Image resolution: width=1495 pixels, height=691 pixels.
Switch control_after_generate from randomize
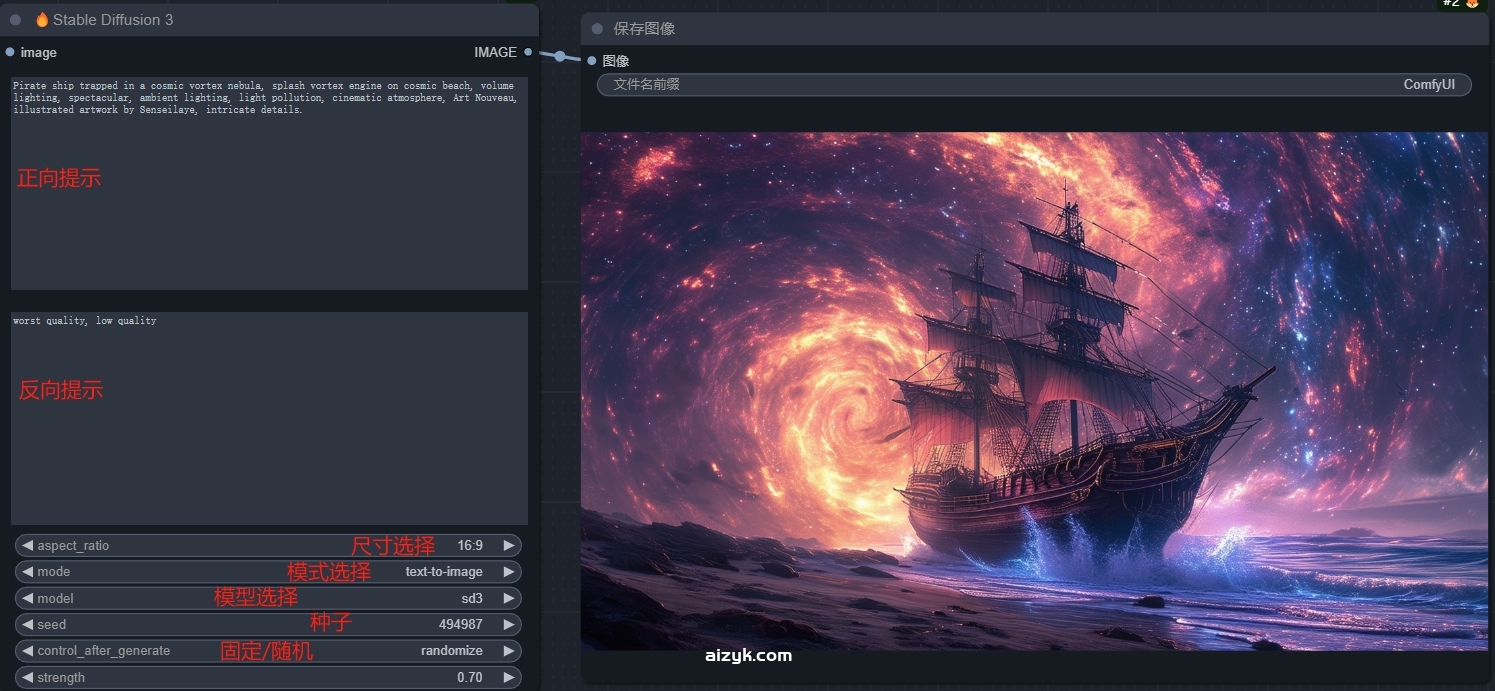(x=452, y=650)
